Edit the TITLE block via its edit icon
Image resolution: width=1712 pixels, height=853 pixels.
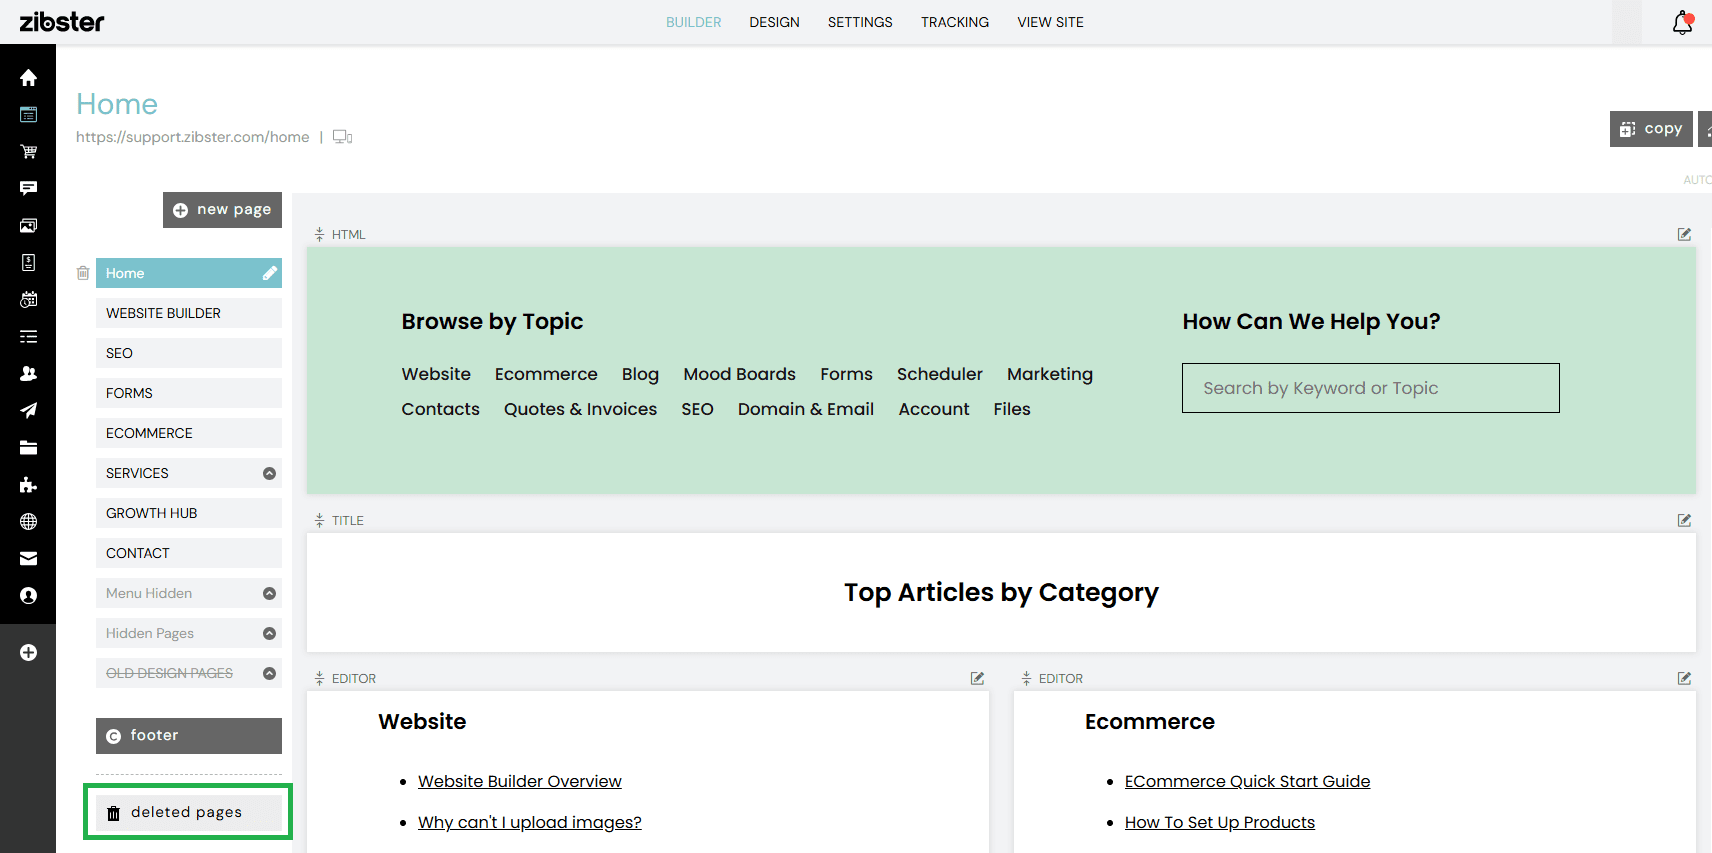click(x=1684, y=520)
